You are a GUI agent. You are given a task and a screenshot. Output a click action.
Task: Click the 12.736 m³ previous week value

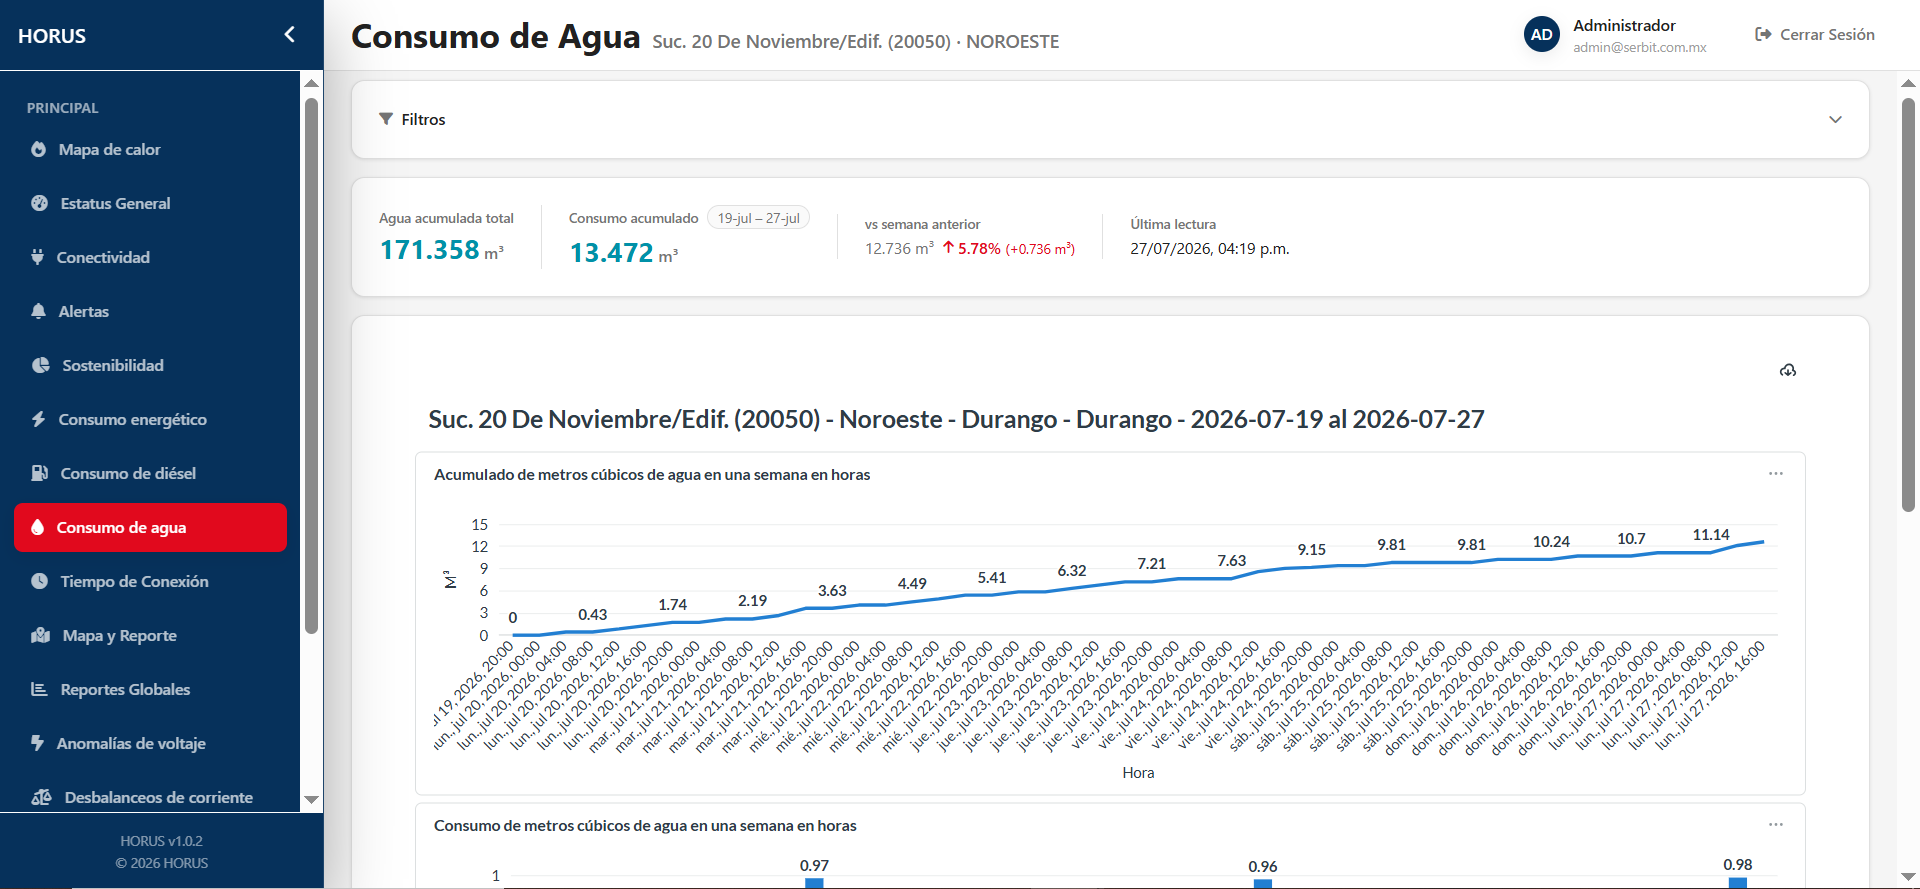pyautogui.click(x=899, y=248)
